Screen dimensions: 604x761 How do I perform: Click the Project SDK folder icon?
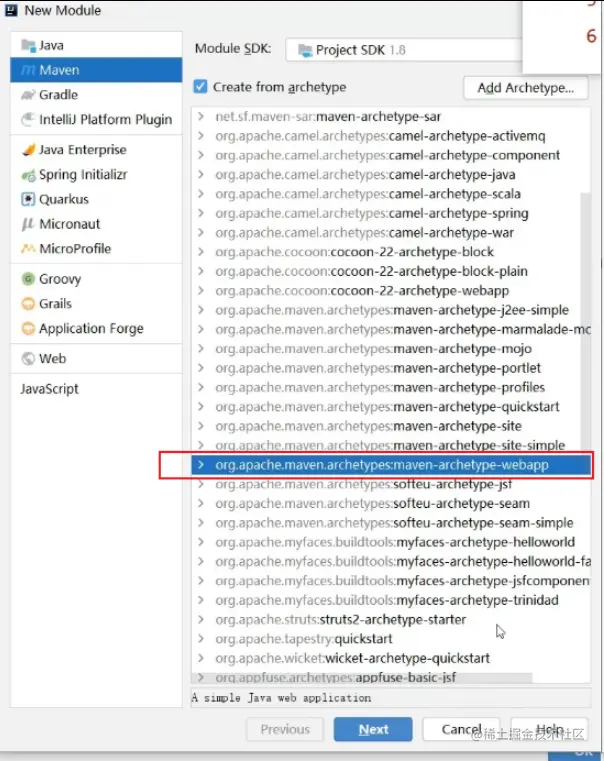[305, 50]
